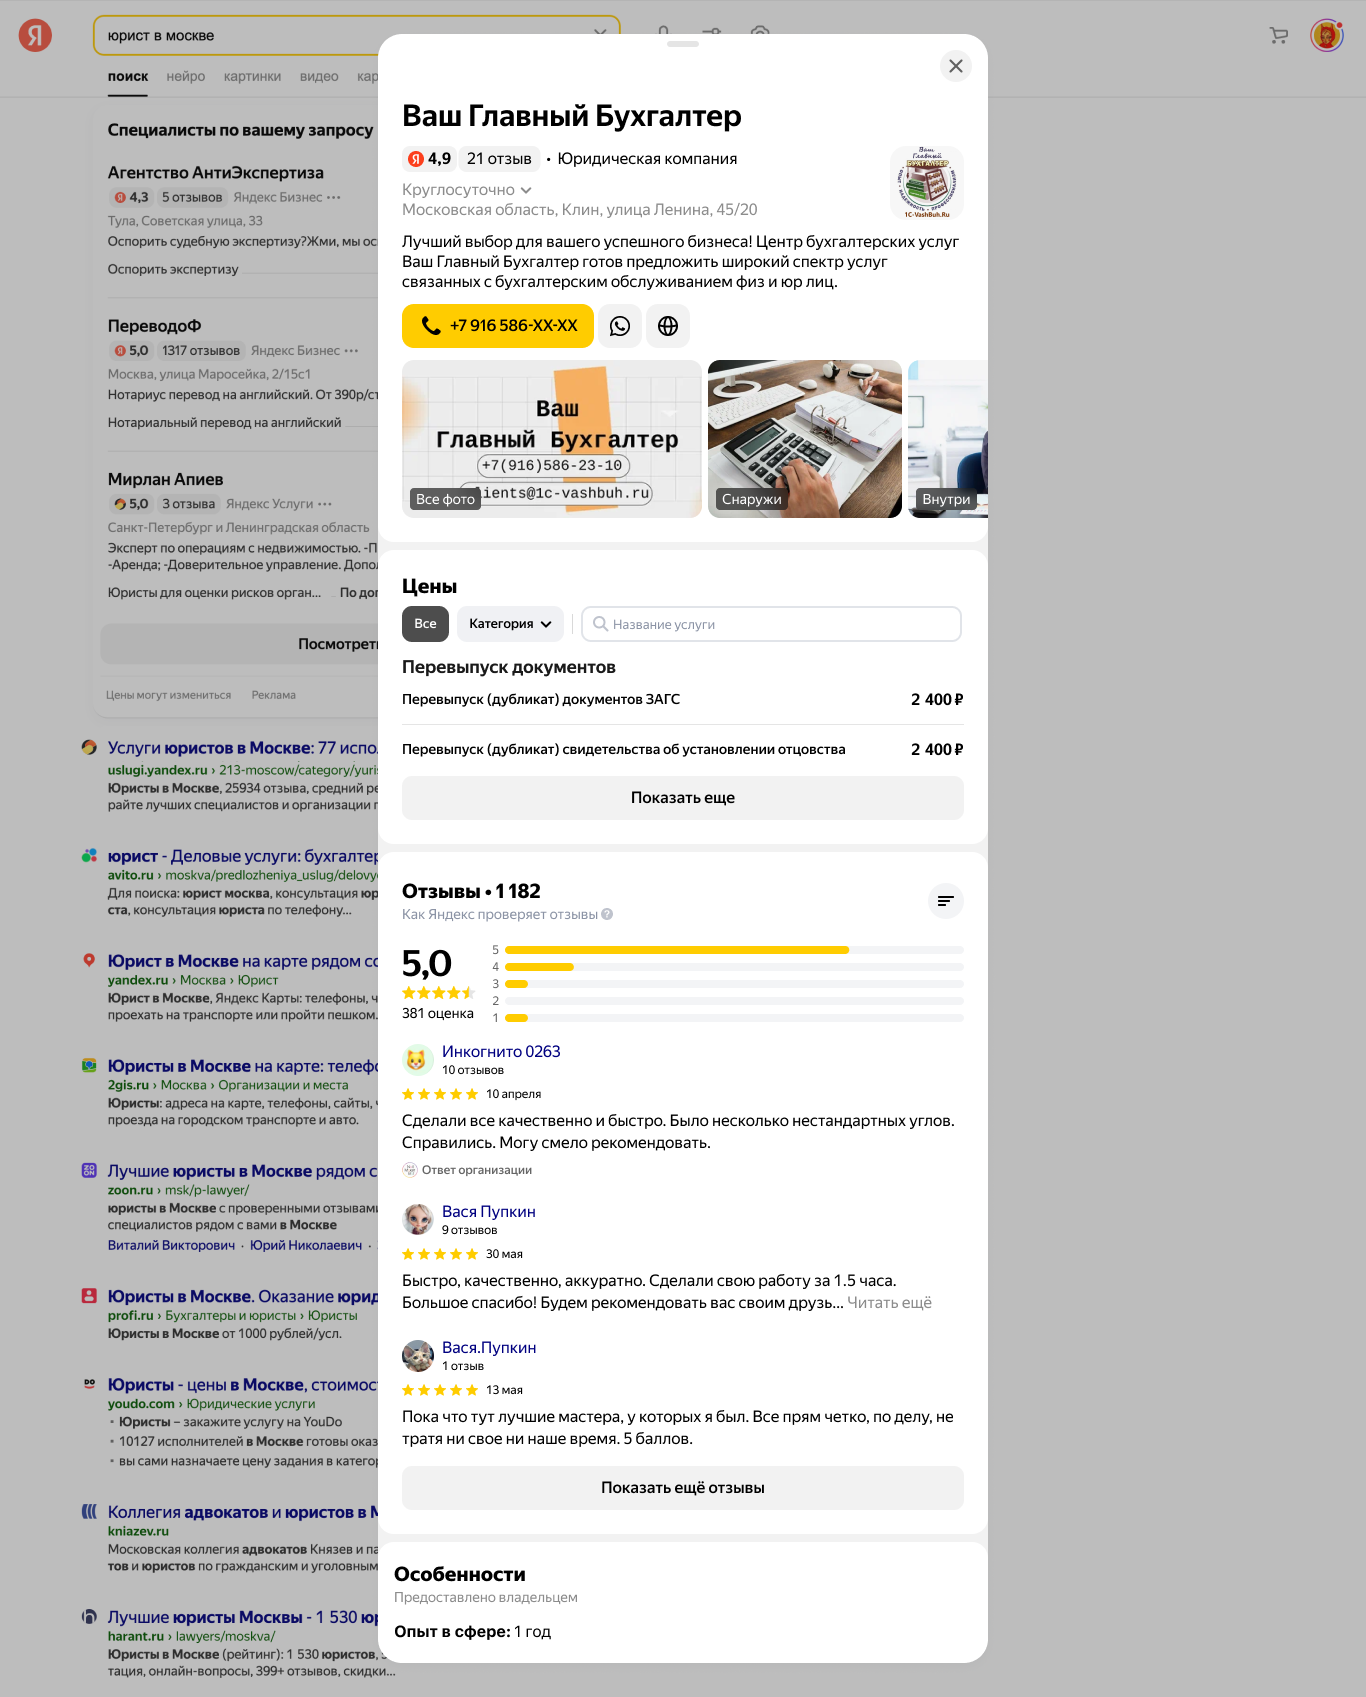
Task: Click Показать ещё отзывы button
Action: pos(682,1488)
